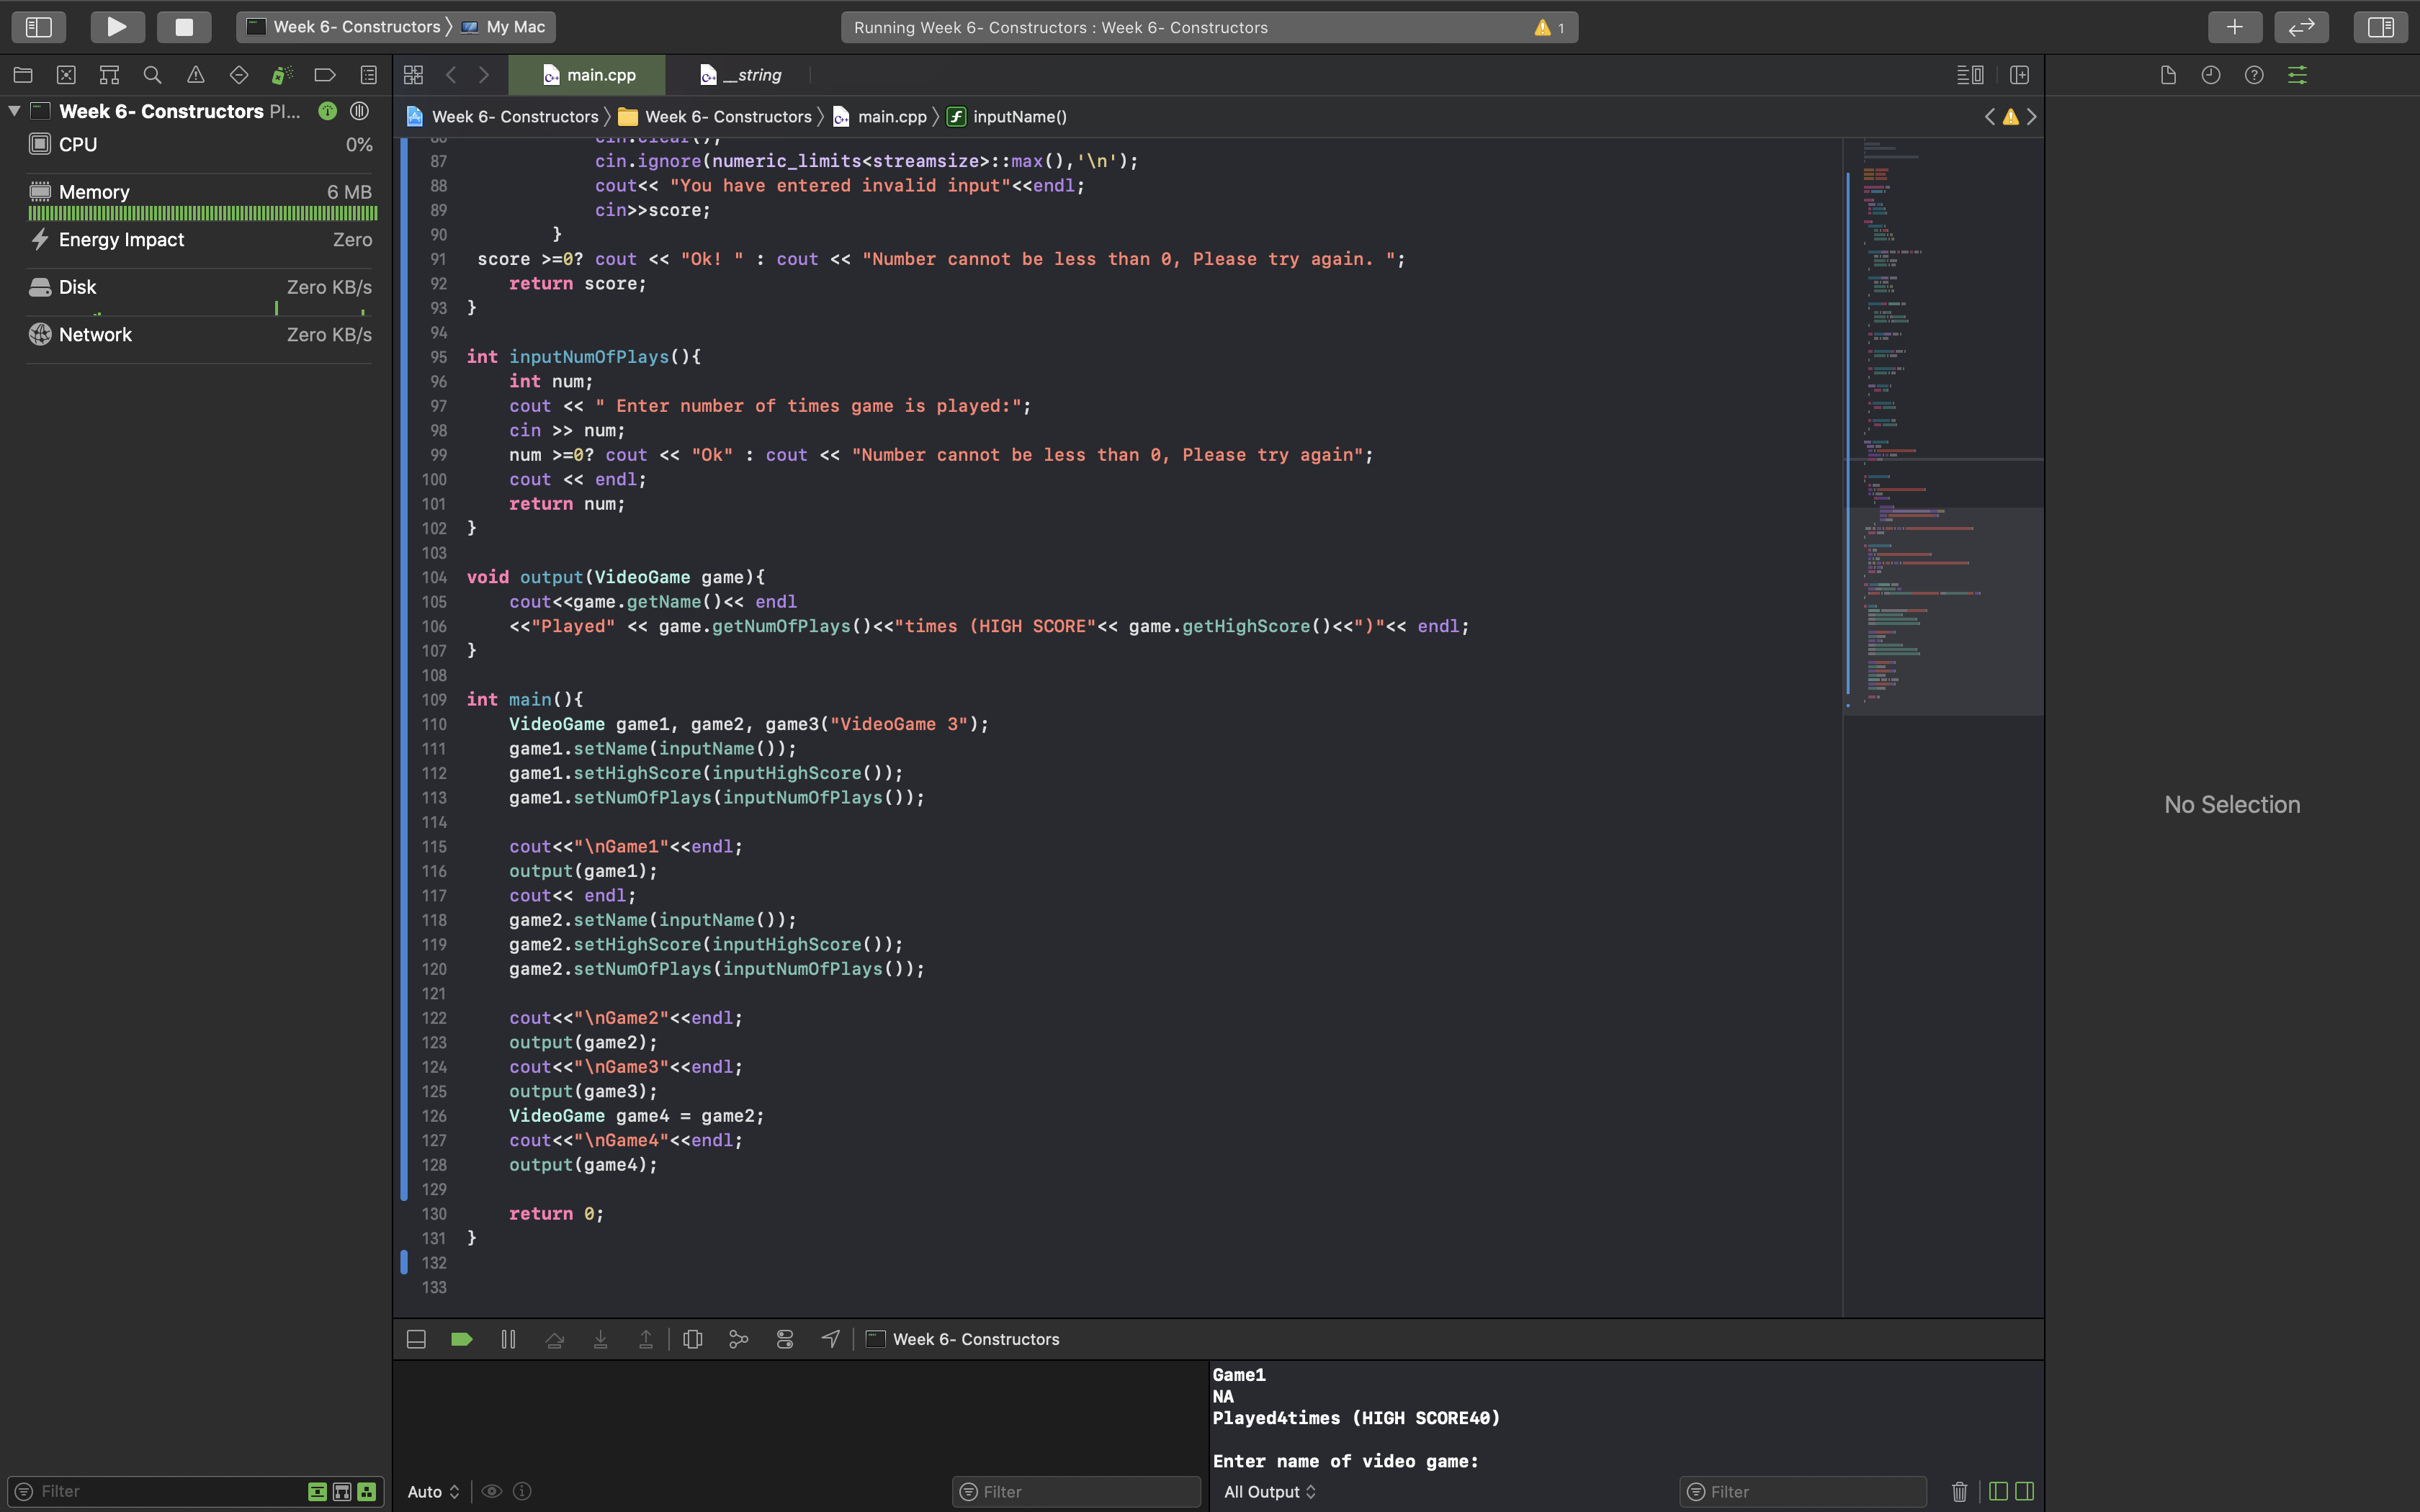Open the Auto variables view dropdown
This screenshot has width=2420, height=1512.
[432, 1491]
